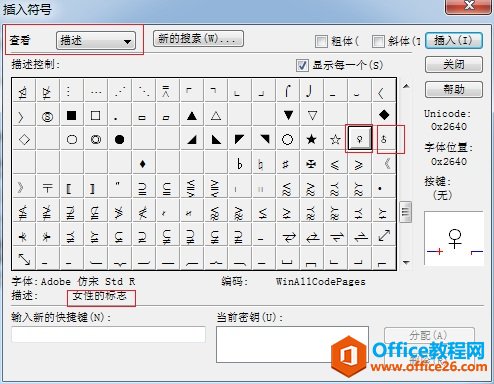Toggle the 斜体 italic checkbox
This screenshot has width=494, height=384.
coord(378,41)
